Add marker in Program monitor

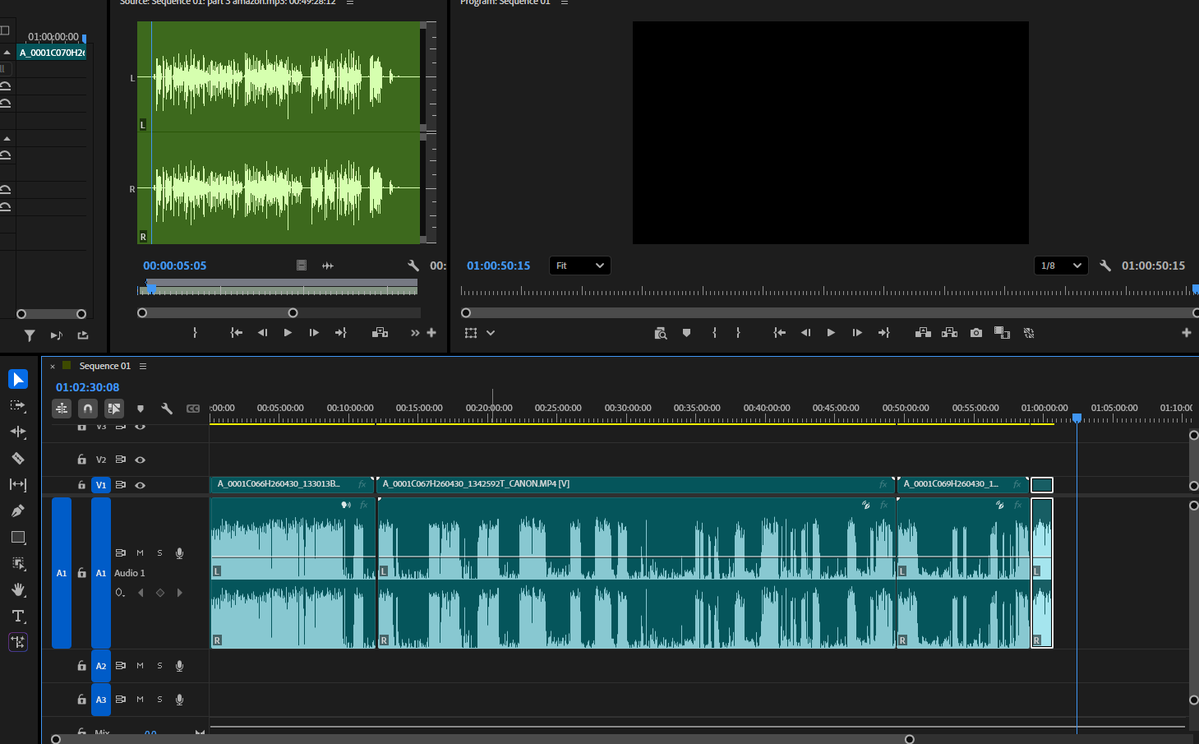click(686, 333)
